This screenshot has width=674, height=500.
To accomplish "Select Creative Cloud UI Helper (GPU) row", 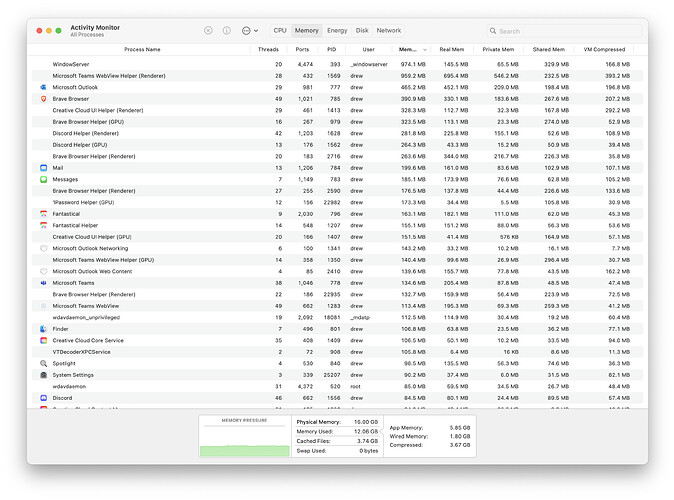I will pyautogui.click(x=337, y=237).
